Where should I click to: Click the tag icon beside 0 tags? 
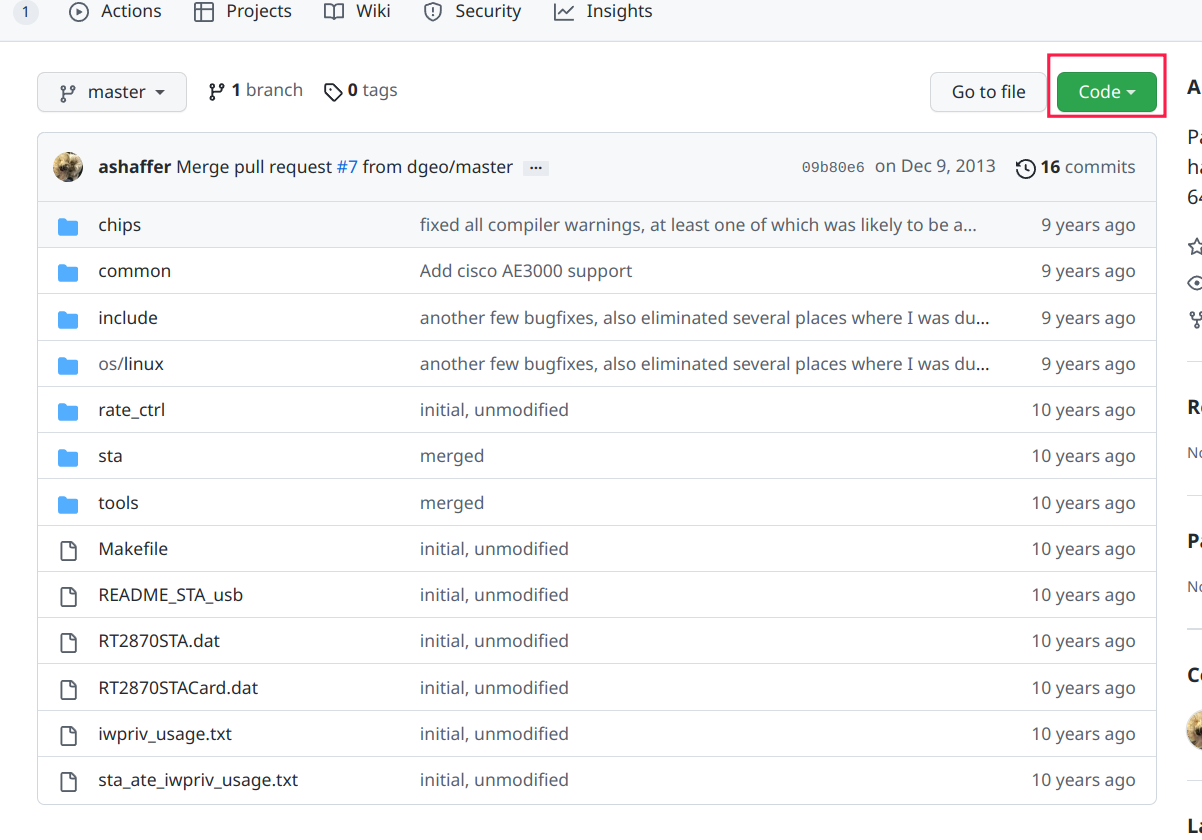333,92
